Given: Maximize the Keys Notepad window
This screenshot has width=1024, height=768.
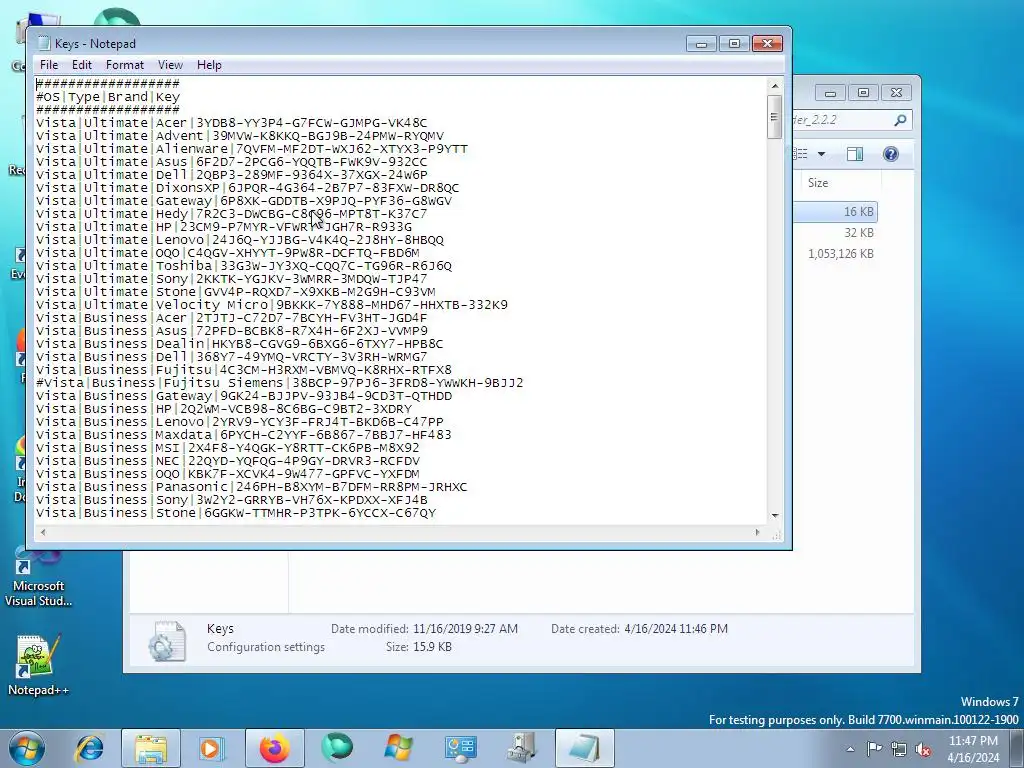Looking at the screenshot, I should [734, 44].
